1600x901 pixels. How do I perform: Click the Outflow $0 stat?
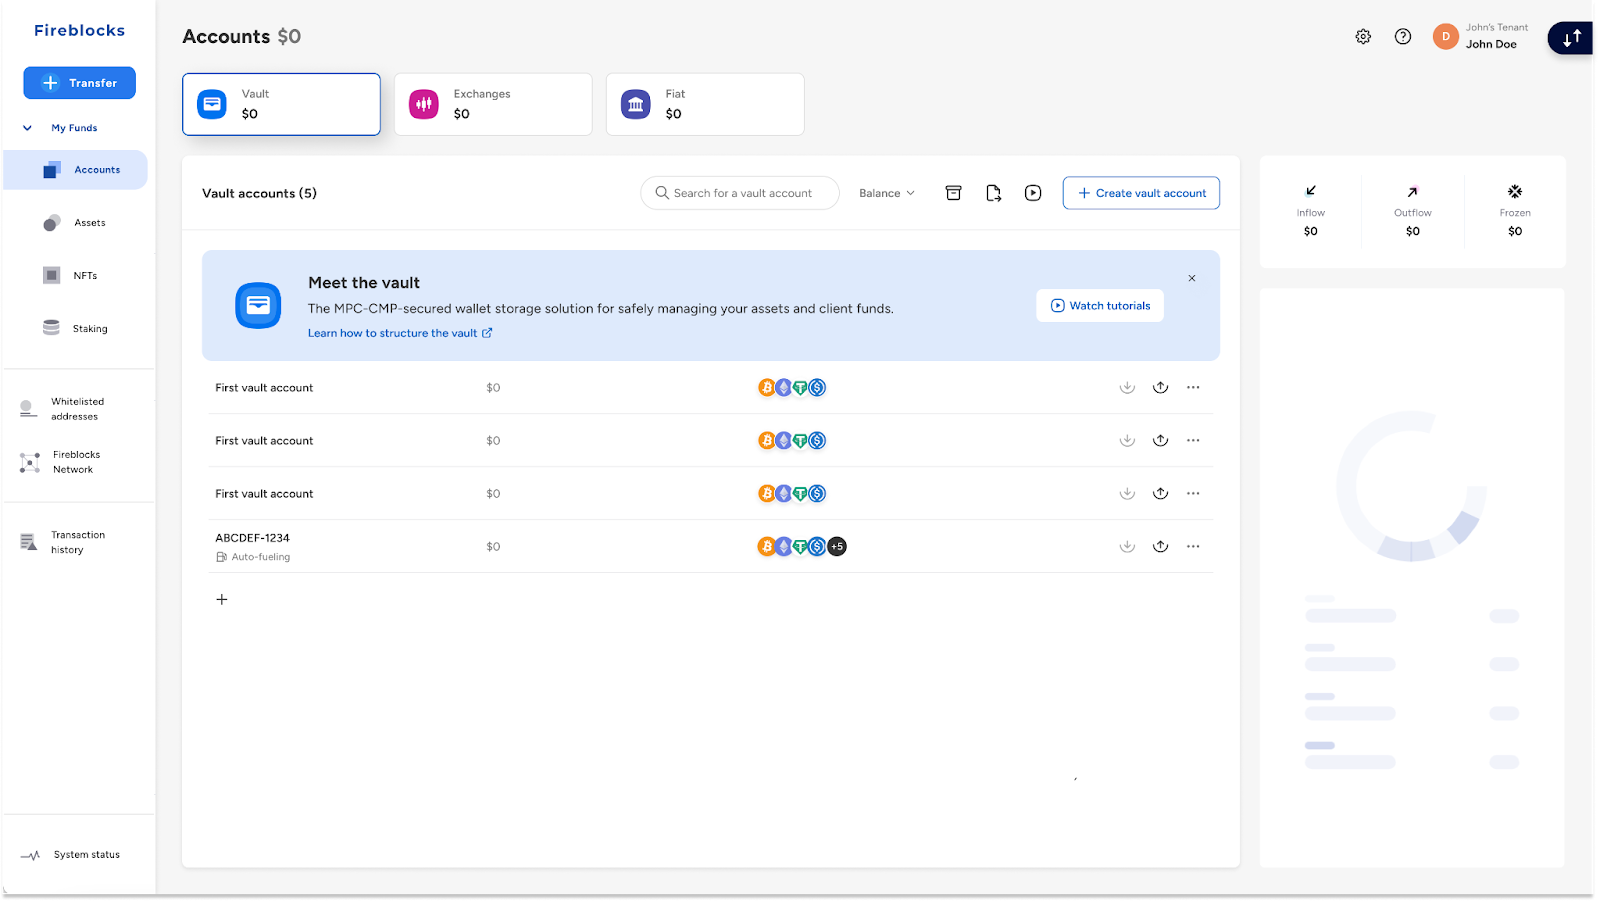tap(1412, 212)
